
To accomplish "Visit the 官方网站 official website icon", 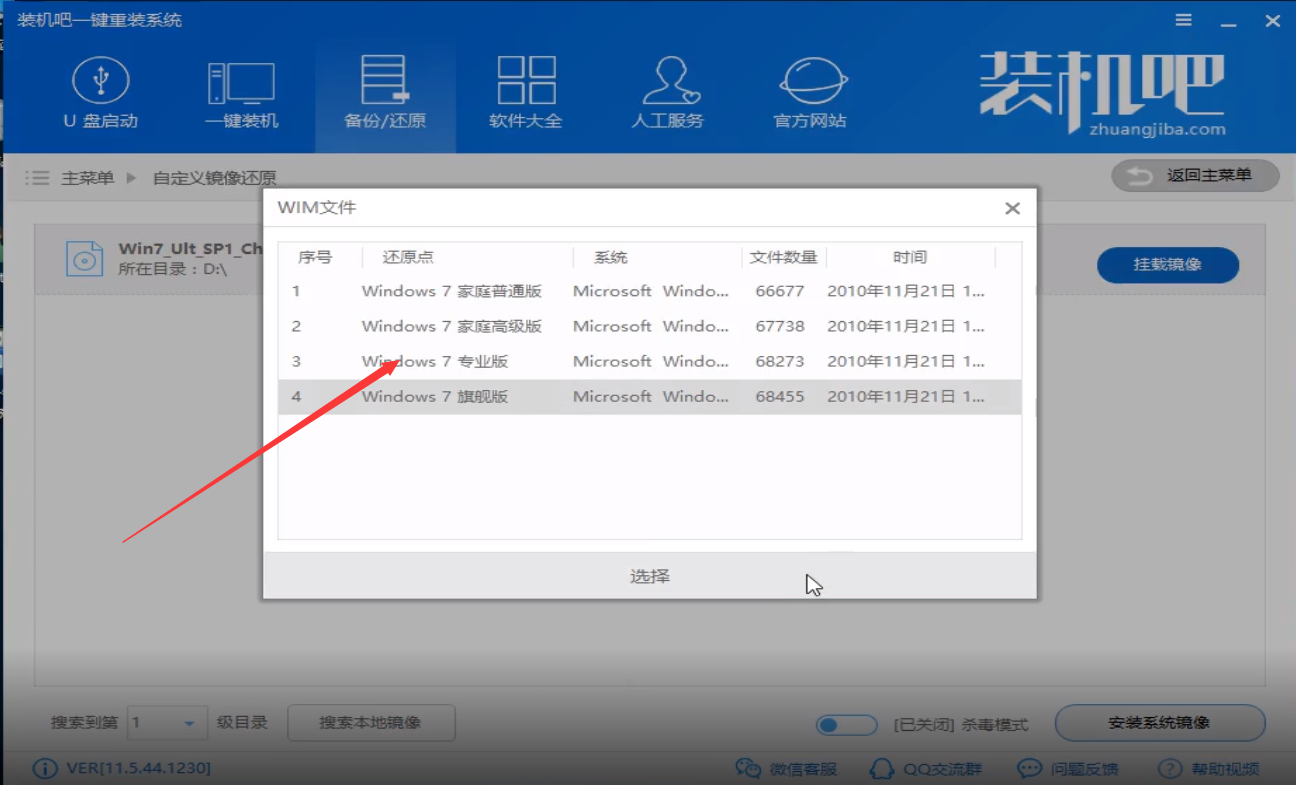I will 810,82.
